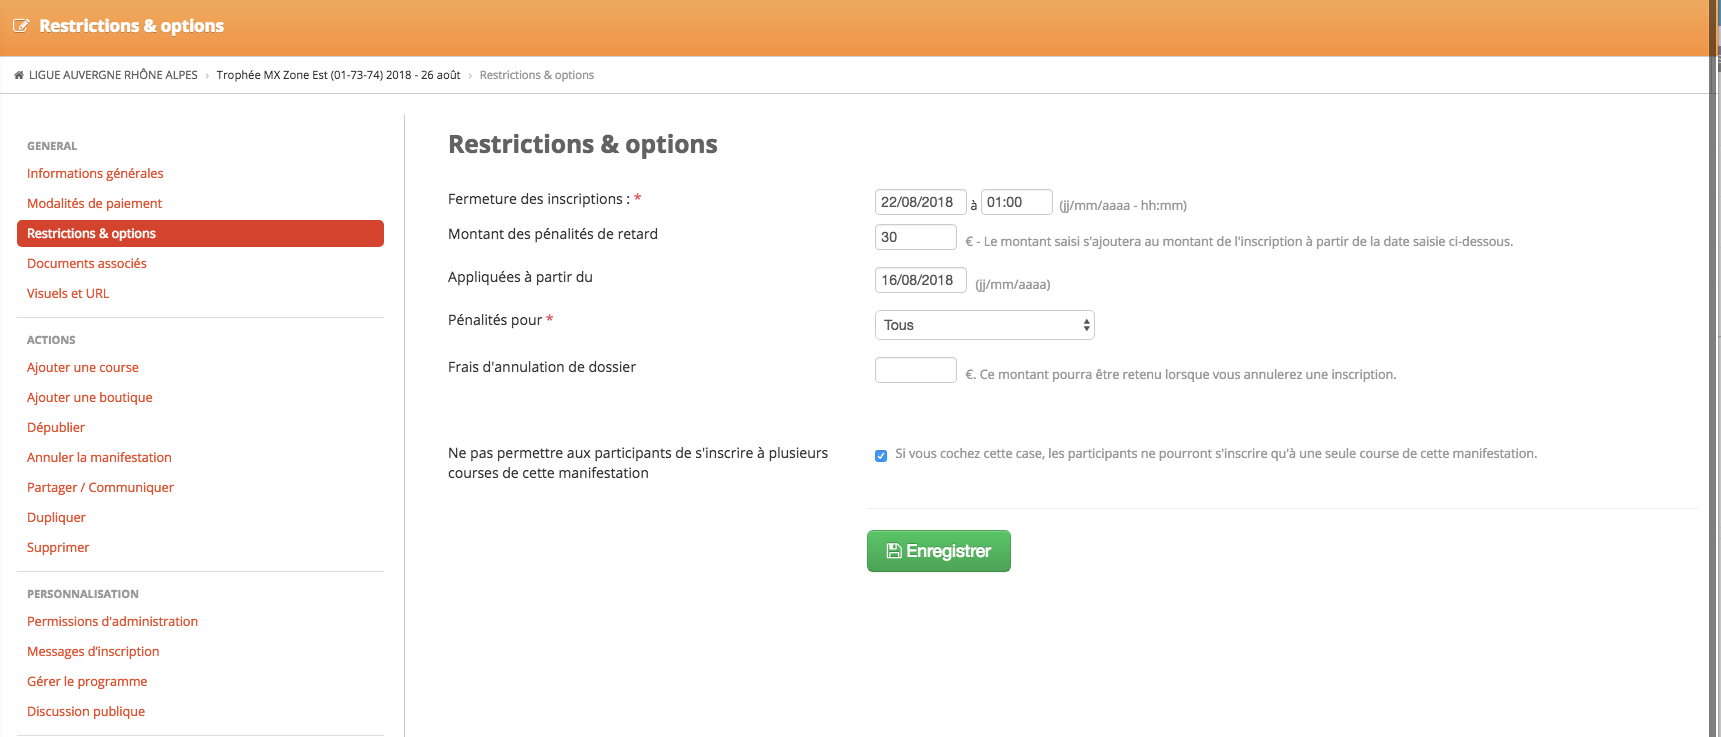Viewport: 1721px width, 737px height.
Task: Open the Restrictions & options sidebar item
Action: coord(200,233)
